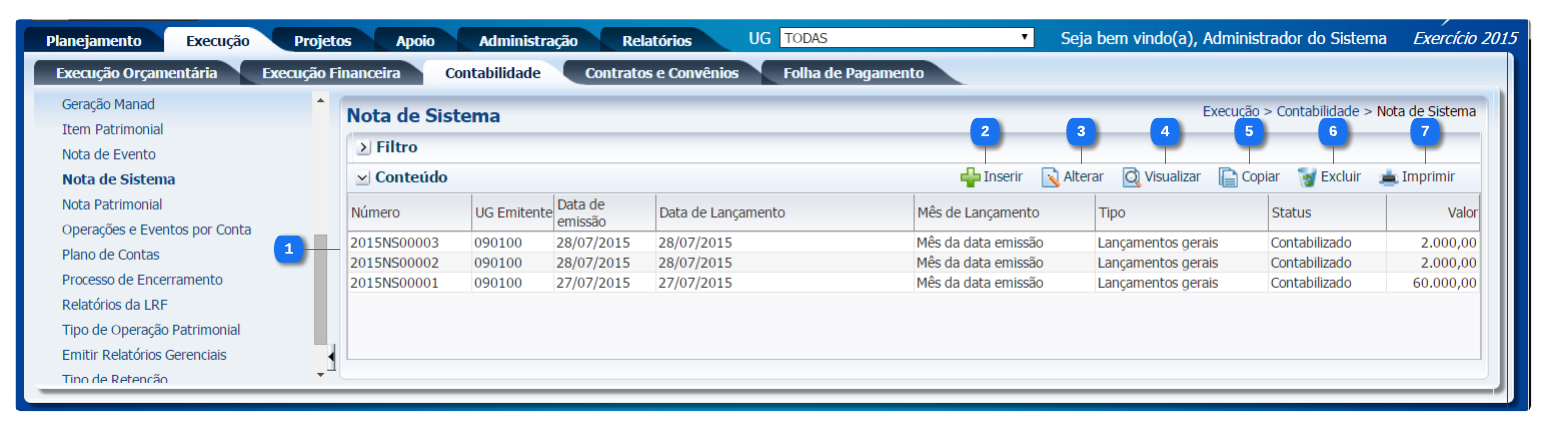Collapse the Conteúdo section
Screen dimensions: 1547x427
363,177
